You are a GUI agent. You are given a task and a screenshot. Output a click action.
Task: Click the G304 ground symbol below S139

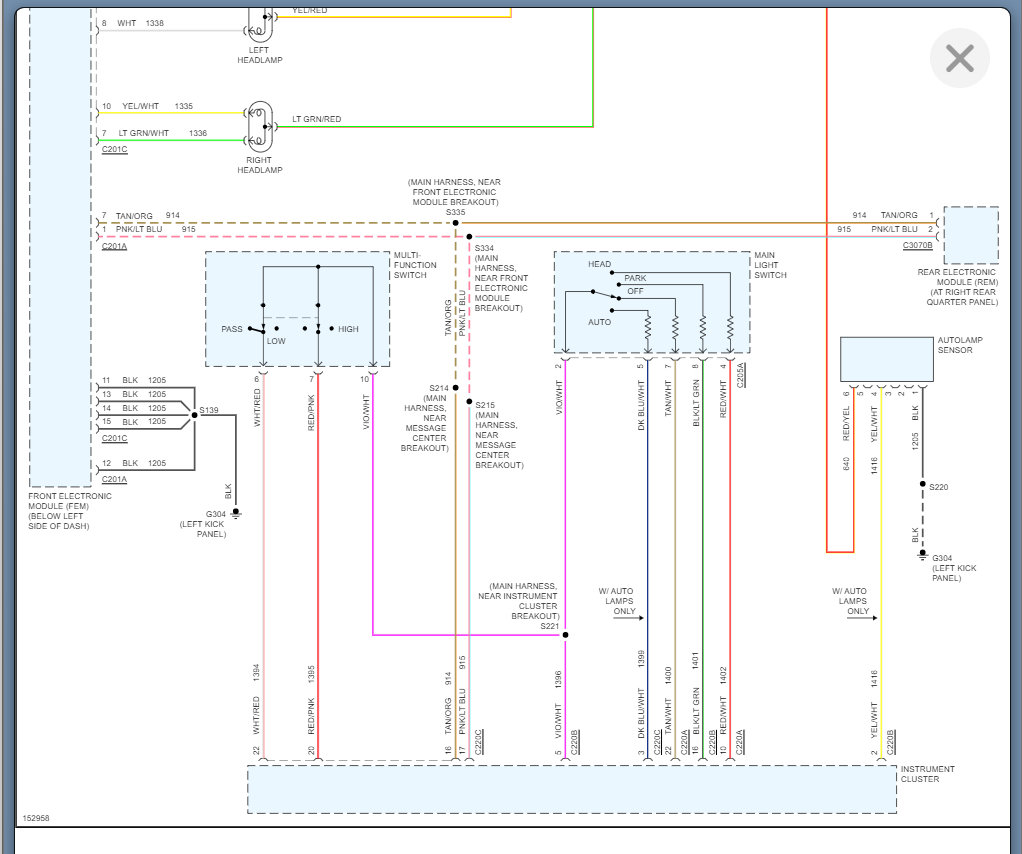pyautogui.click(x=236, y=514)
